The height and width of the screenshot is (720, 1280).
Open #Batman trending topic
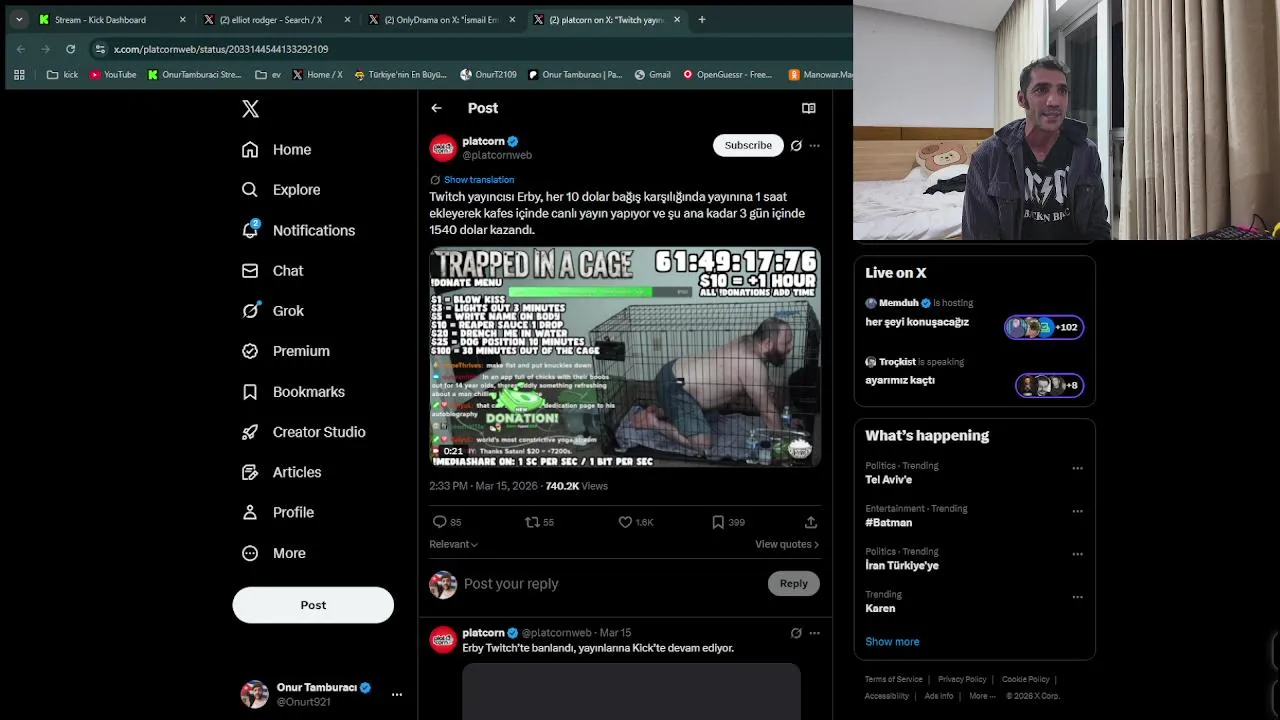pos(888,523)
